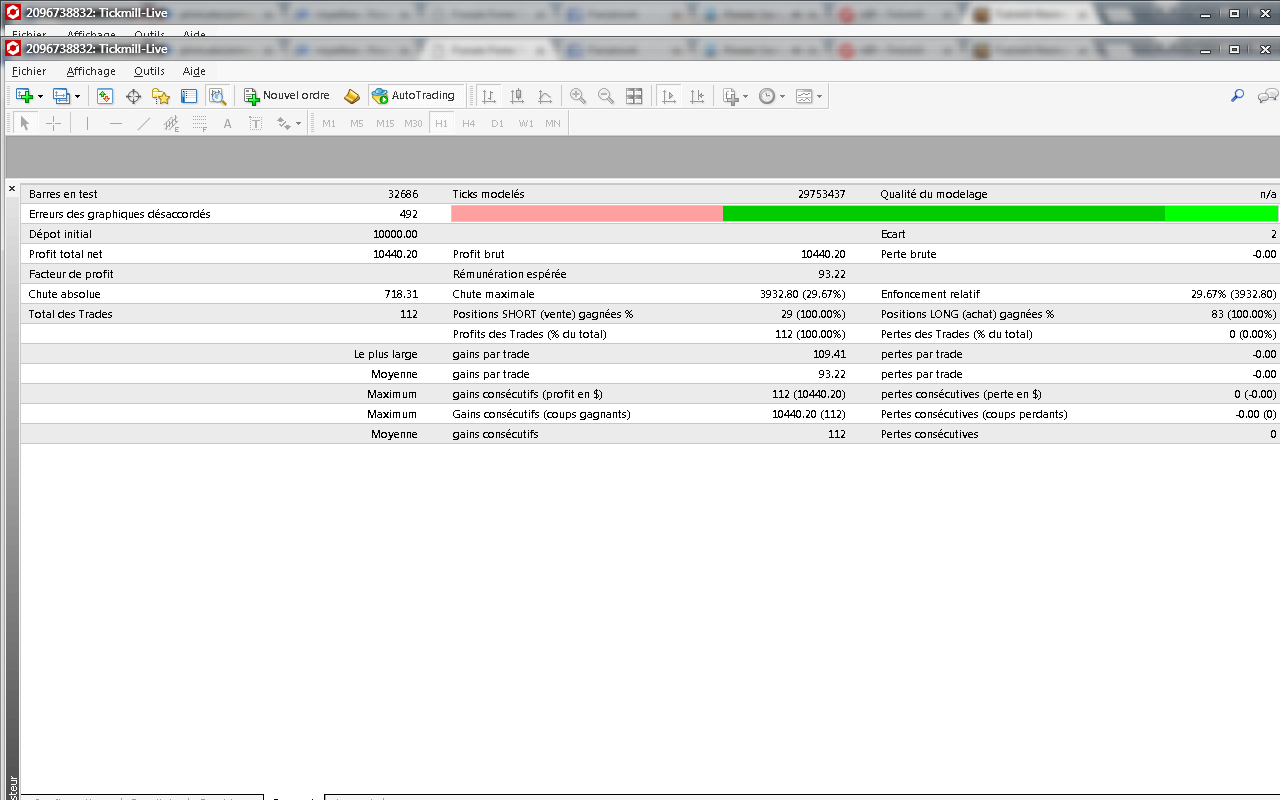The image size is (1280, 800).
Task: Toggle the Strategy Tester magnifier icon
Action: coord(217,96)
